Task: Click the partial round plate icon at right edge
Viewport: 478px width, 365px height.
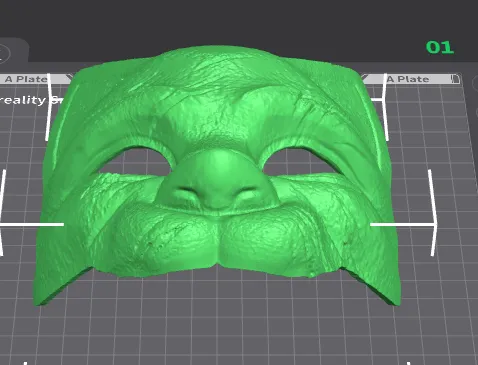Action: pos(475,83)
